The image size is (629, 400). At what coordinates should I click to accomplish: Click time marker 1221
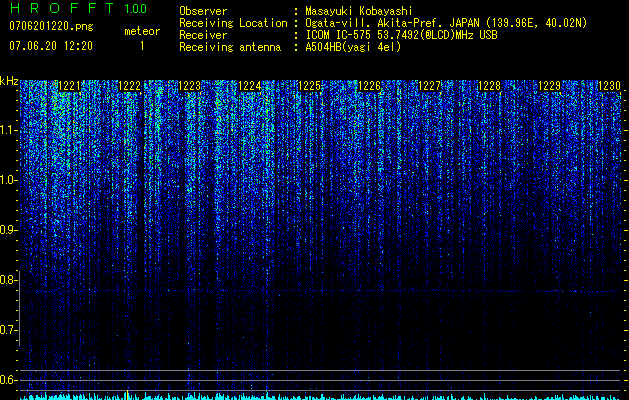[x=69, y=86]
